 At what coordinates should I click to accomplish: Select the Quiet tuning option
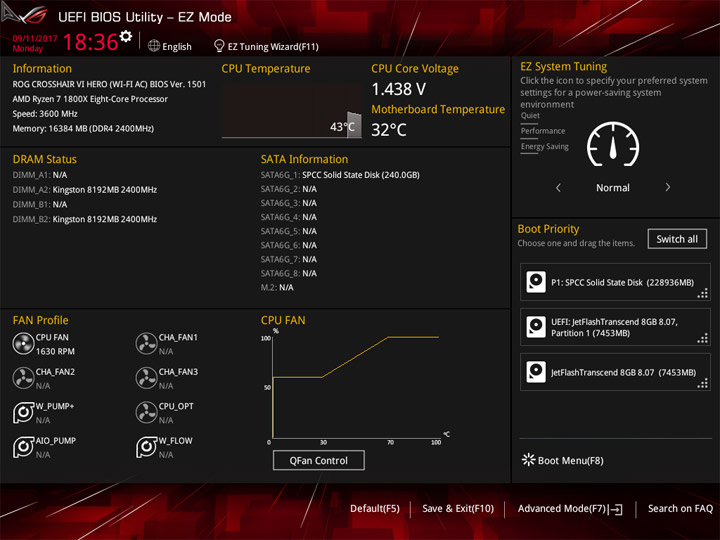coord(530,116)
